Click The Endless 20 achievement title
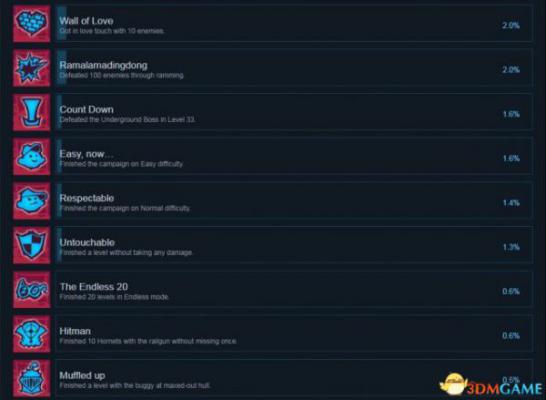 tap(94, 287)
